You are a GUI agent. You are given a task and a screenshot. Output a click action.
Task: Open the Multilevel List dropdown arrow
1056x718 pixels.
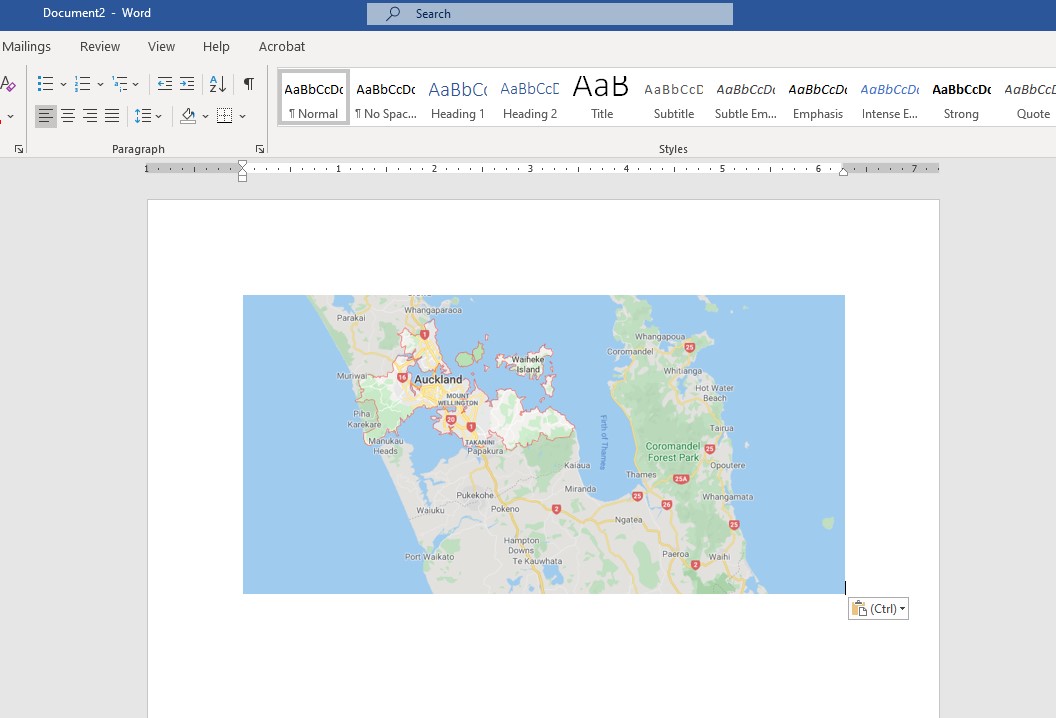point(135,84)
